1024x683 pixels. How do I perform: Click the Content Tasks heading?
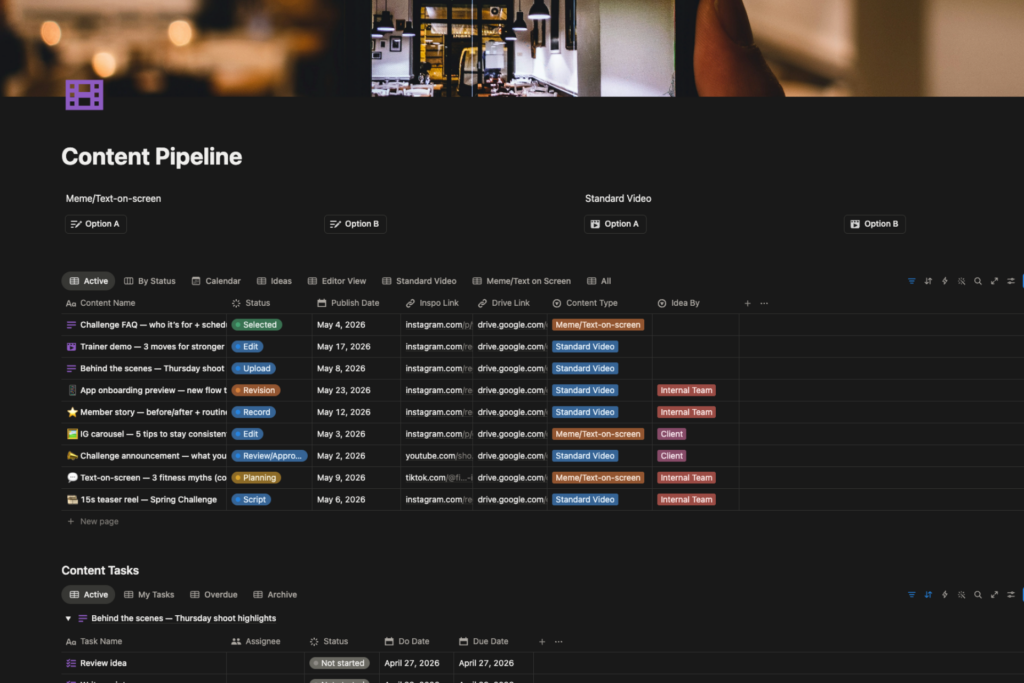(100, 571)
